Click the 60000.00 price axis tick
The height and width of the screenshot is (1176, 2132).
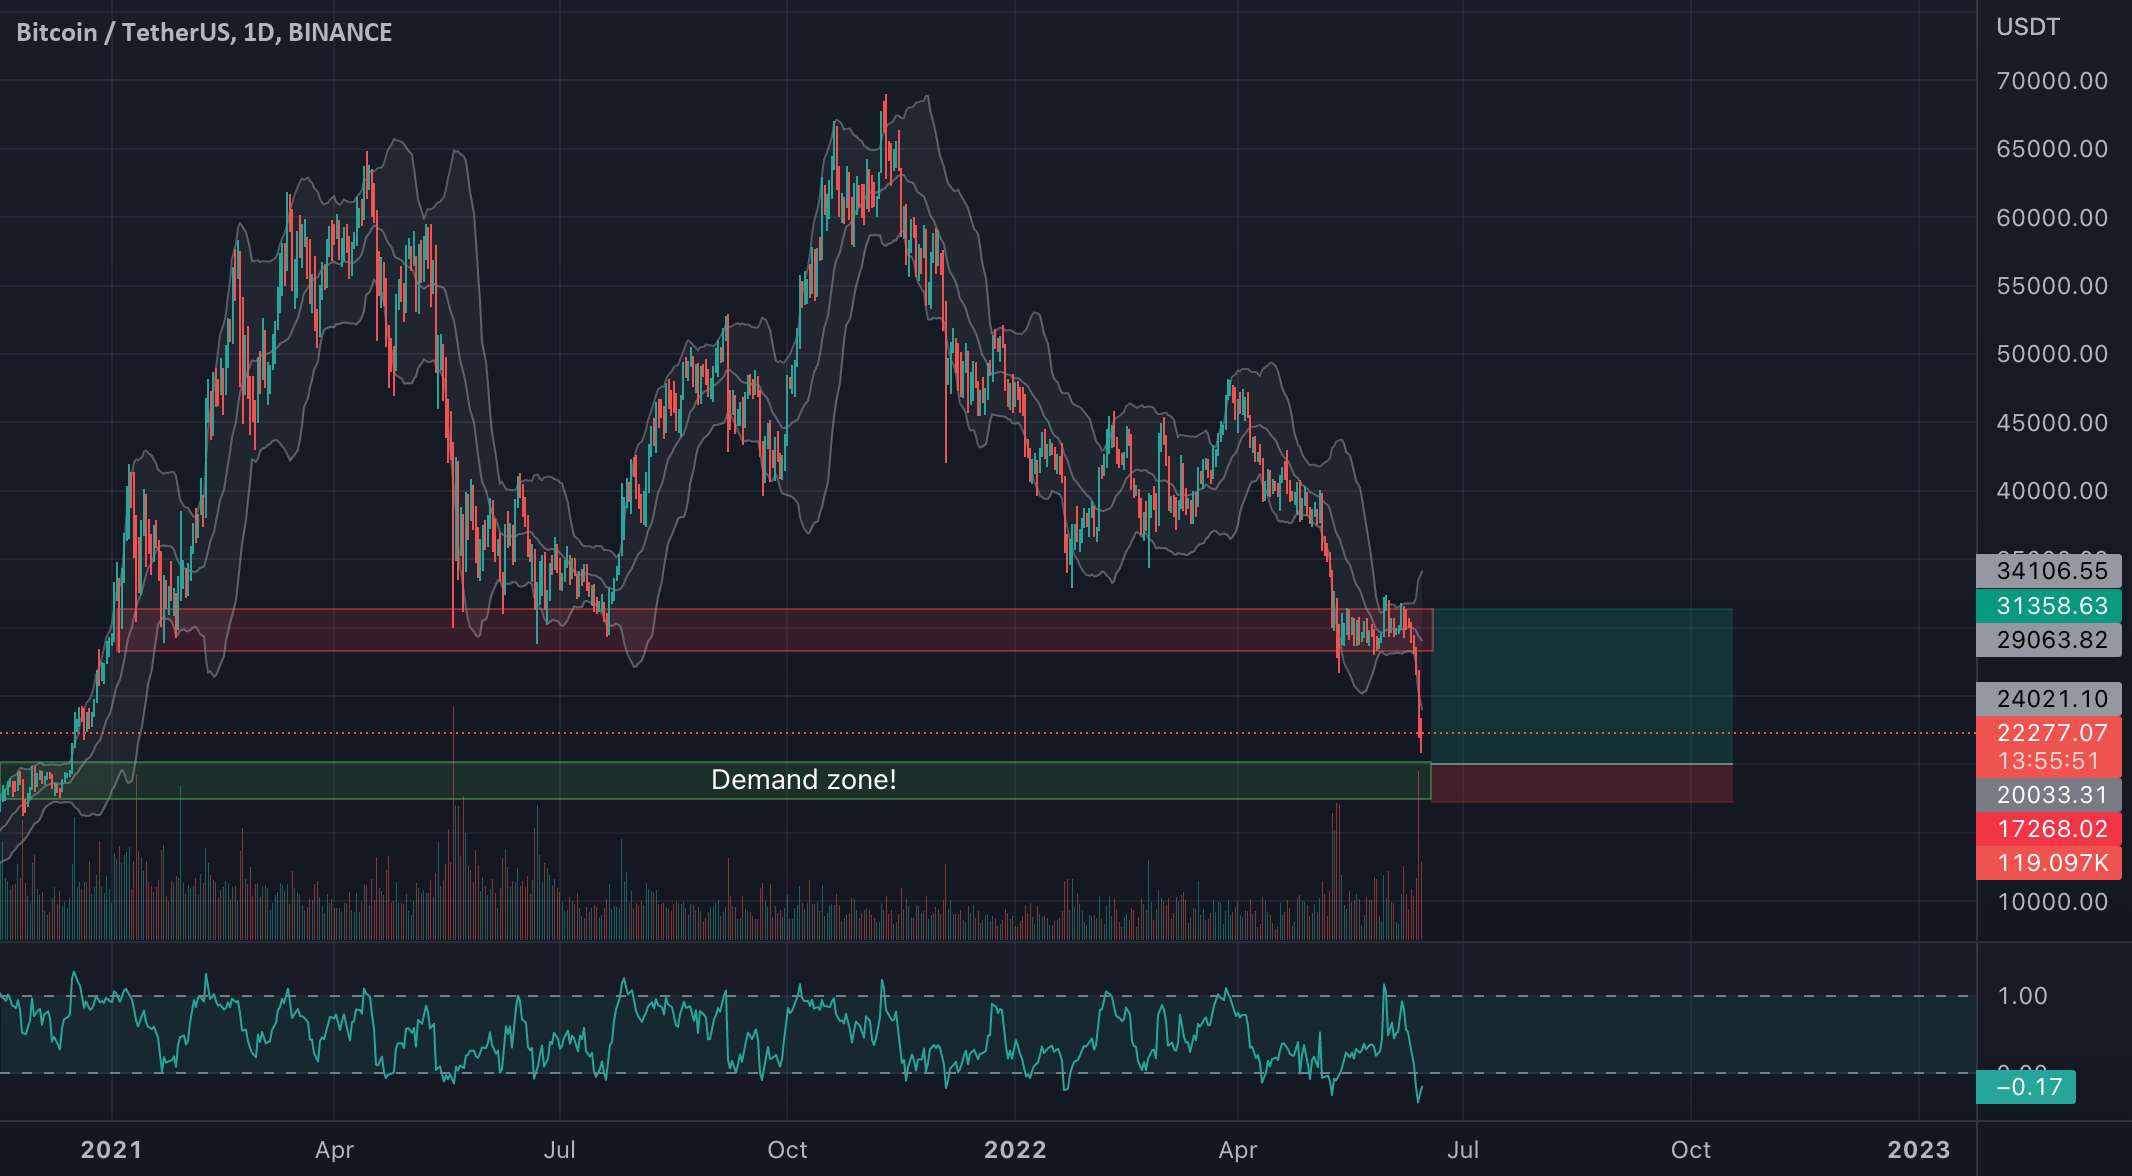point(2052,218)
